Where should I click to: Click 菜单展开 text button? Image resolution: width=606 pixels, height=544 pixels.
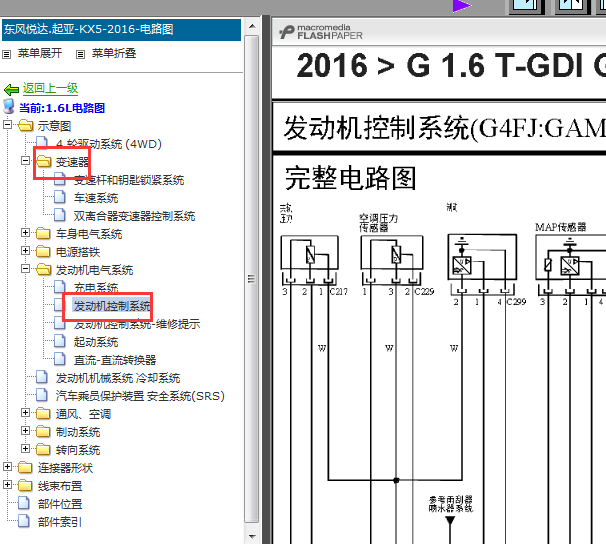coord(40,53)
